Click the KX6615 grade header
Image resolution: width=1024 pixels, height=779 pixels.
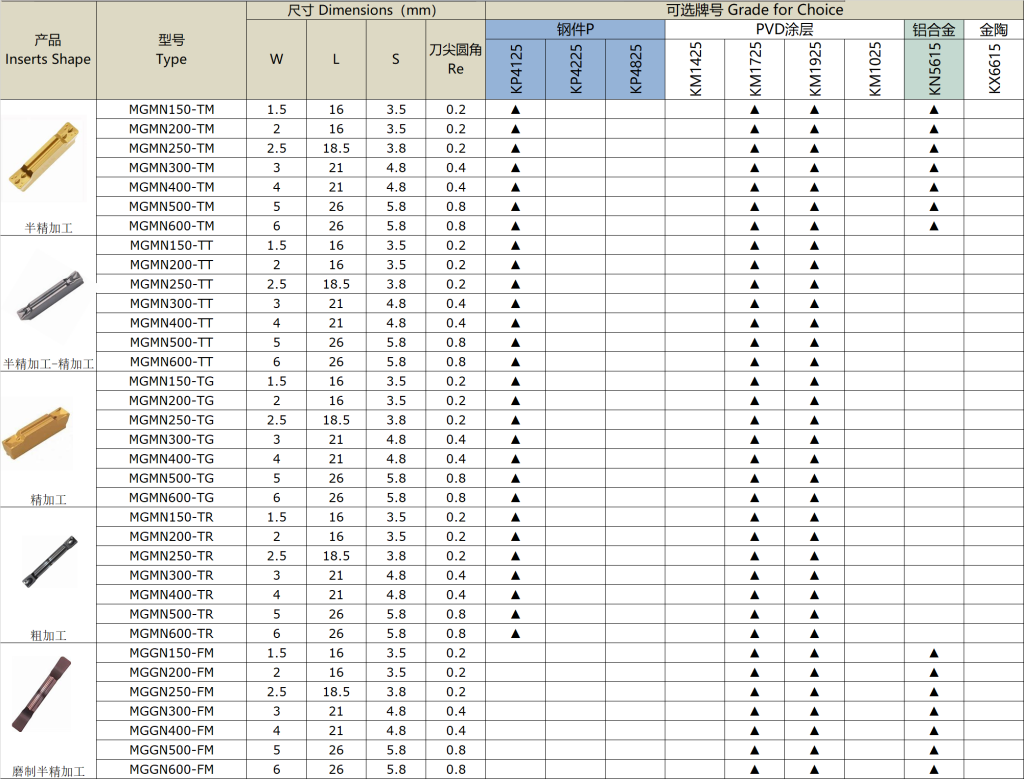tap(994, 69)
